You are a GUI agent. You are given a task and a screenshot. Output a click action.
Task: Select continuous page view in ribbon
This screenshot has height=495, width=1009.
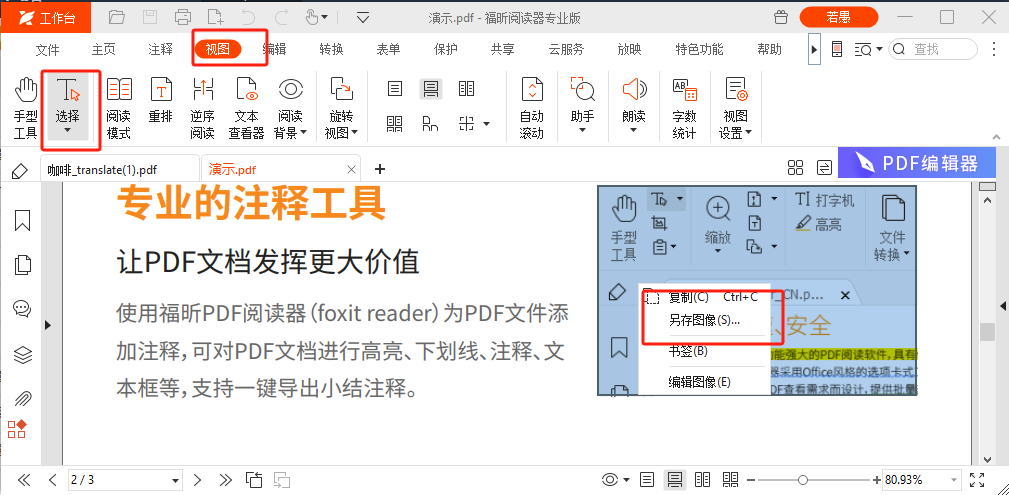pos(430,89)
